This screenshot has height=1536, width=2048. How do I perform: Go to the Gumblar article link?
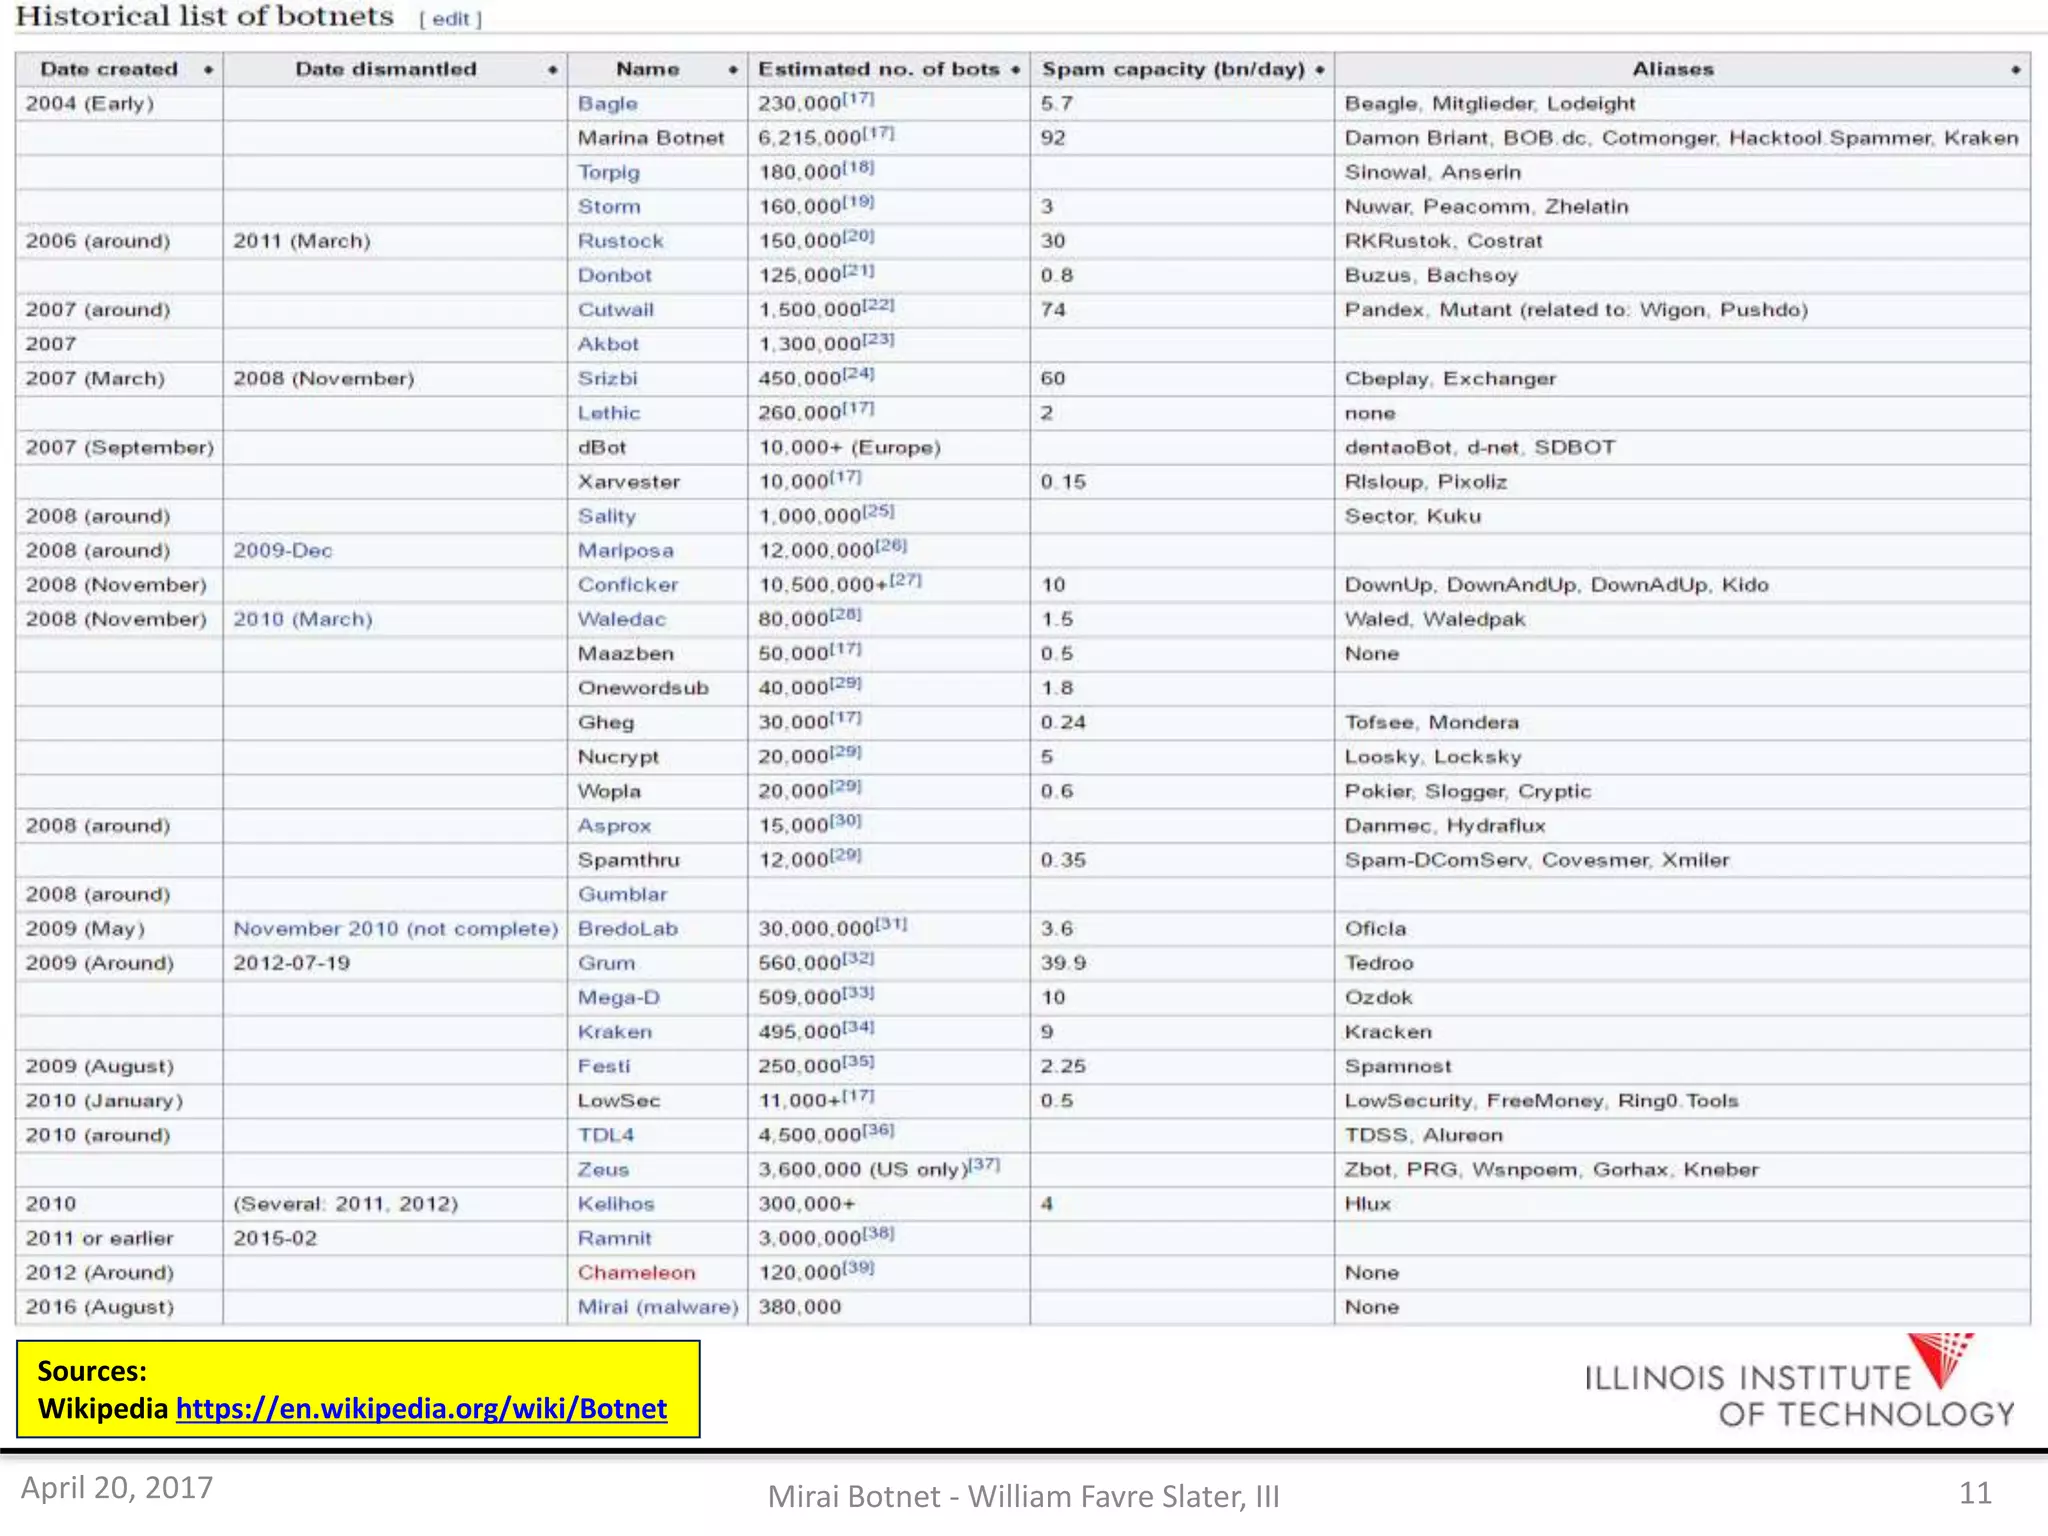tap(622, 894)
